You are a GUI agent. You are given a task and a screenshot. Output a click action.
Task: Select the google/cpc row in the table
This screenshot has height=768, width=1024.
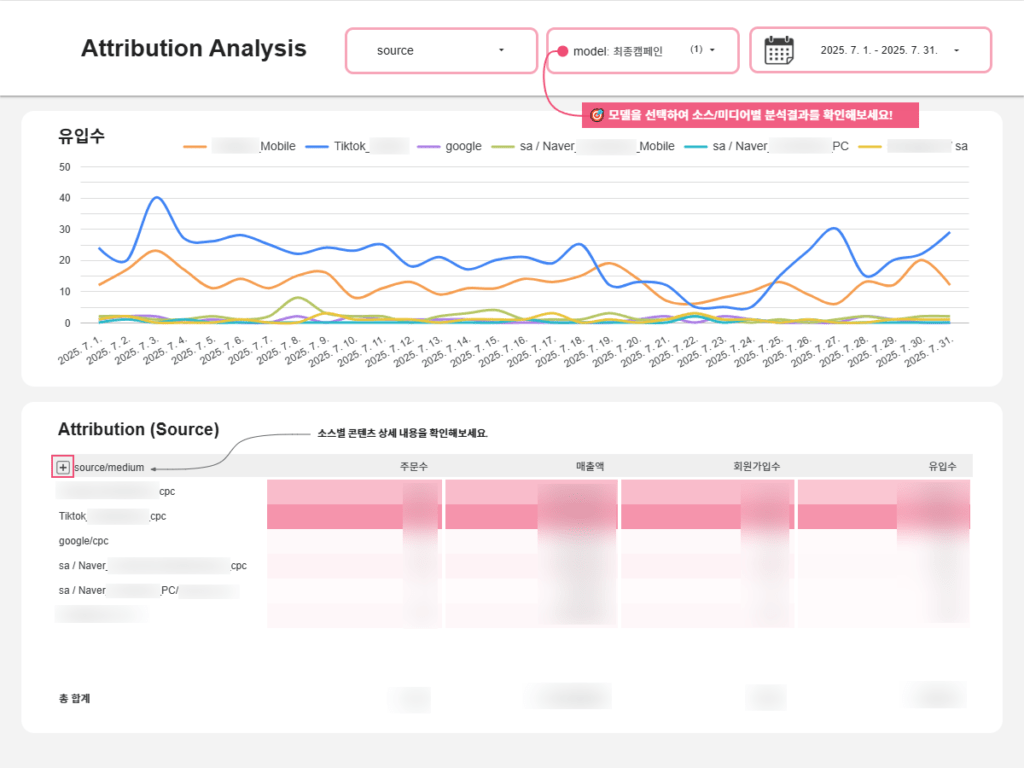coord(83,541)
